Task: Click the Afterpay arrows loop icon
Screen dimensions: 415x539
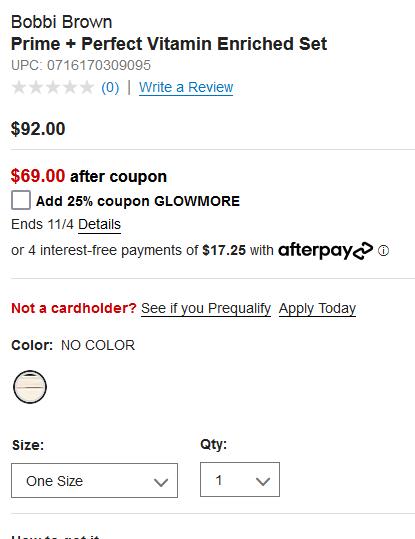Action: coord(363,251)
